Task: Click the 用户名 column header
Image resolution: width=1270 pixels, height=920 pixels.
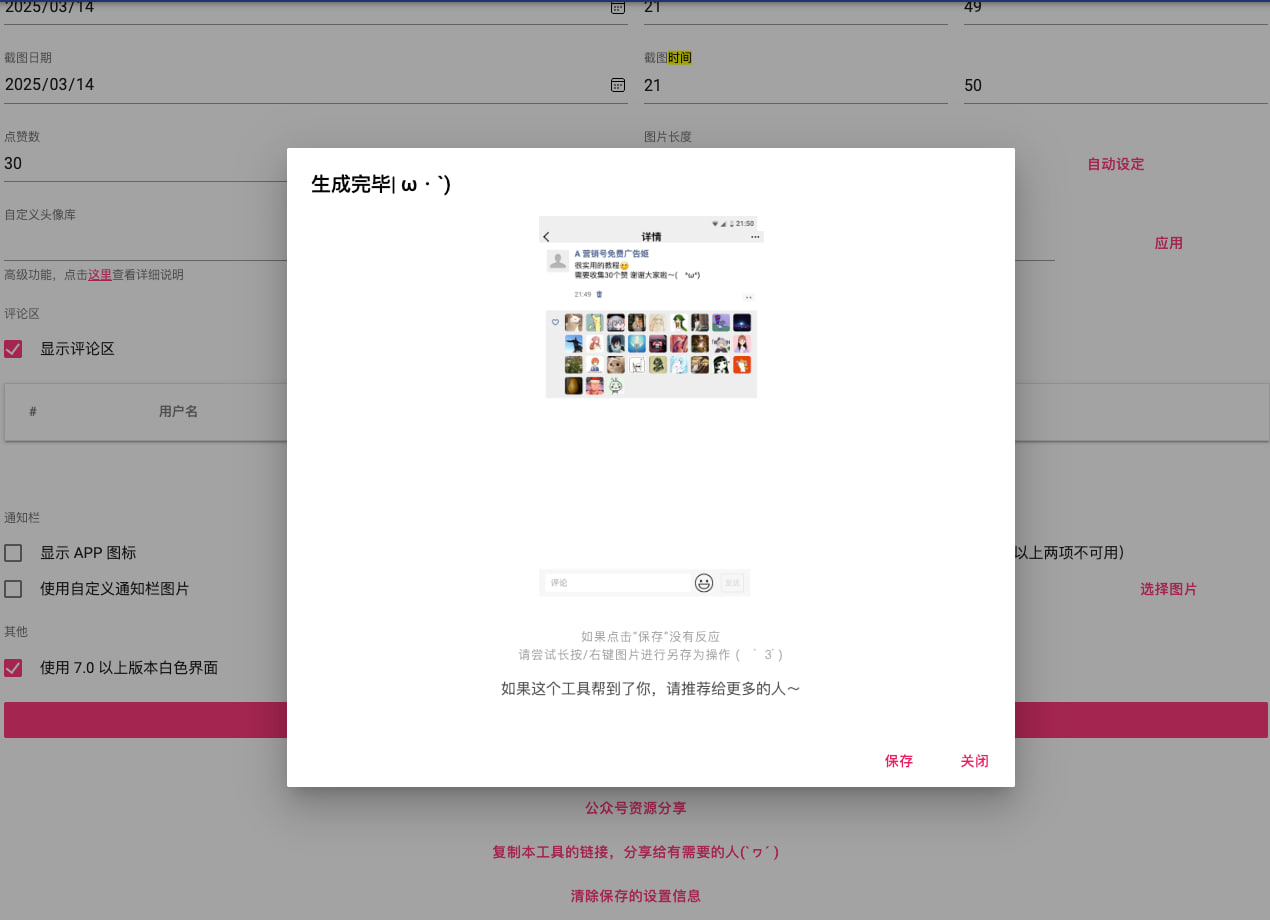Action: point(178,411)
